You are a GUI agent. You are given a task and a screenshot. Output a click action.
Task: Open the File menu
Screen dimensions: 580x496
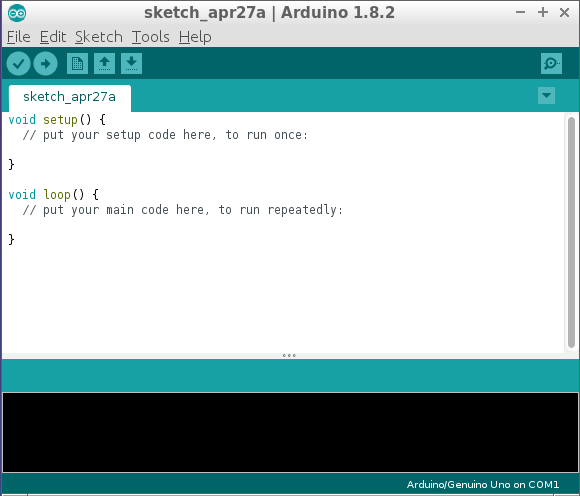tap(18, 37)
